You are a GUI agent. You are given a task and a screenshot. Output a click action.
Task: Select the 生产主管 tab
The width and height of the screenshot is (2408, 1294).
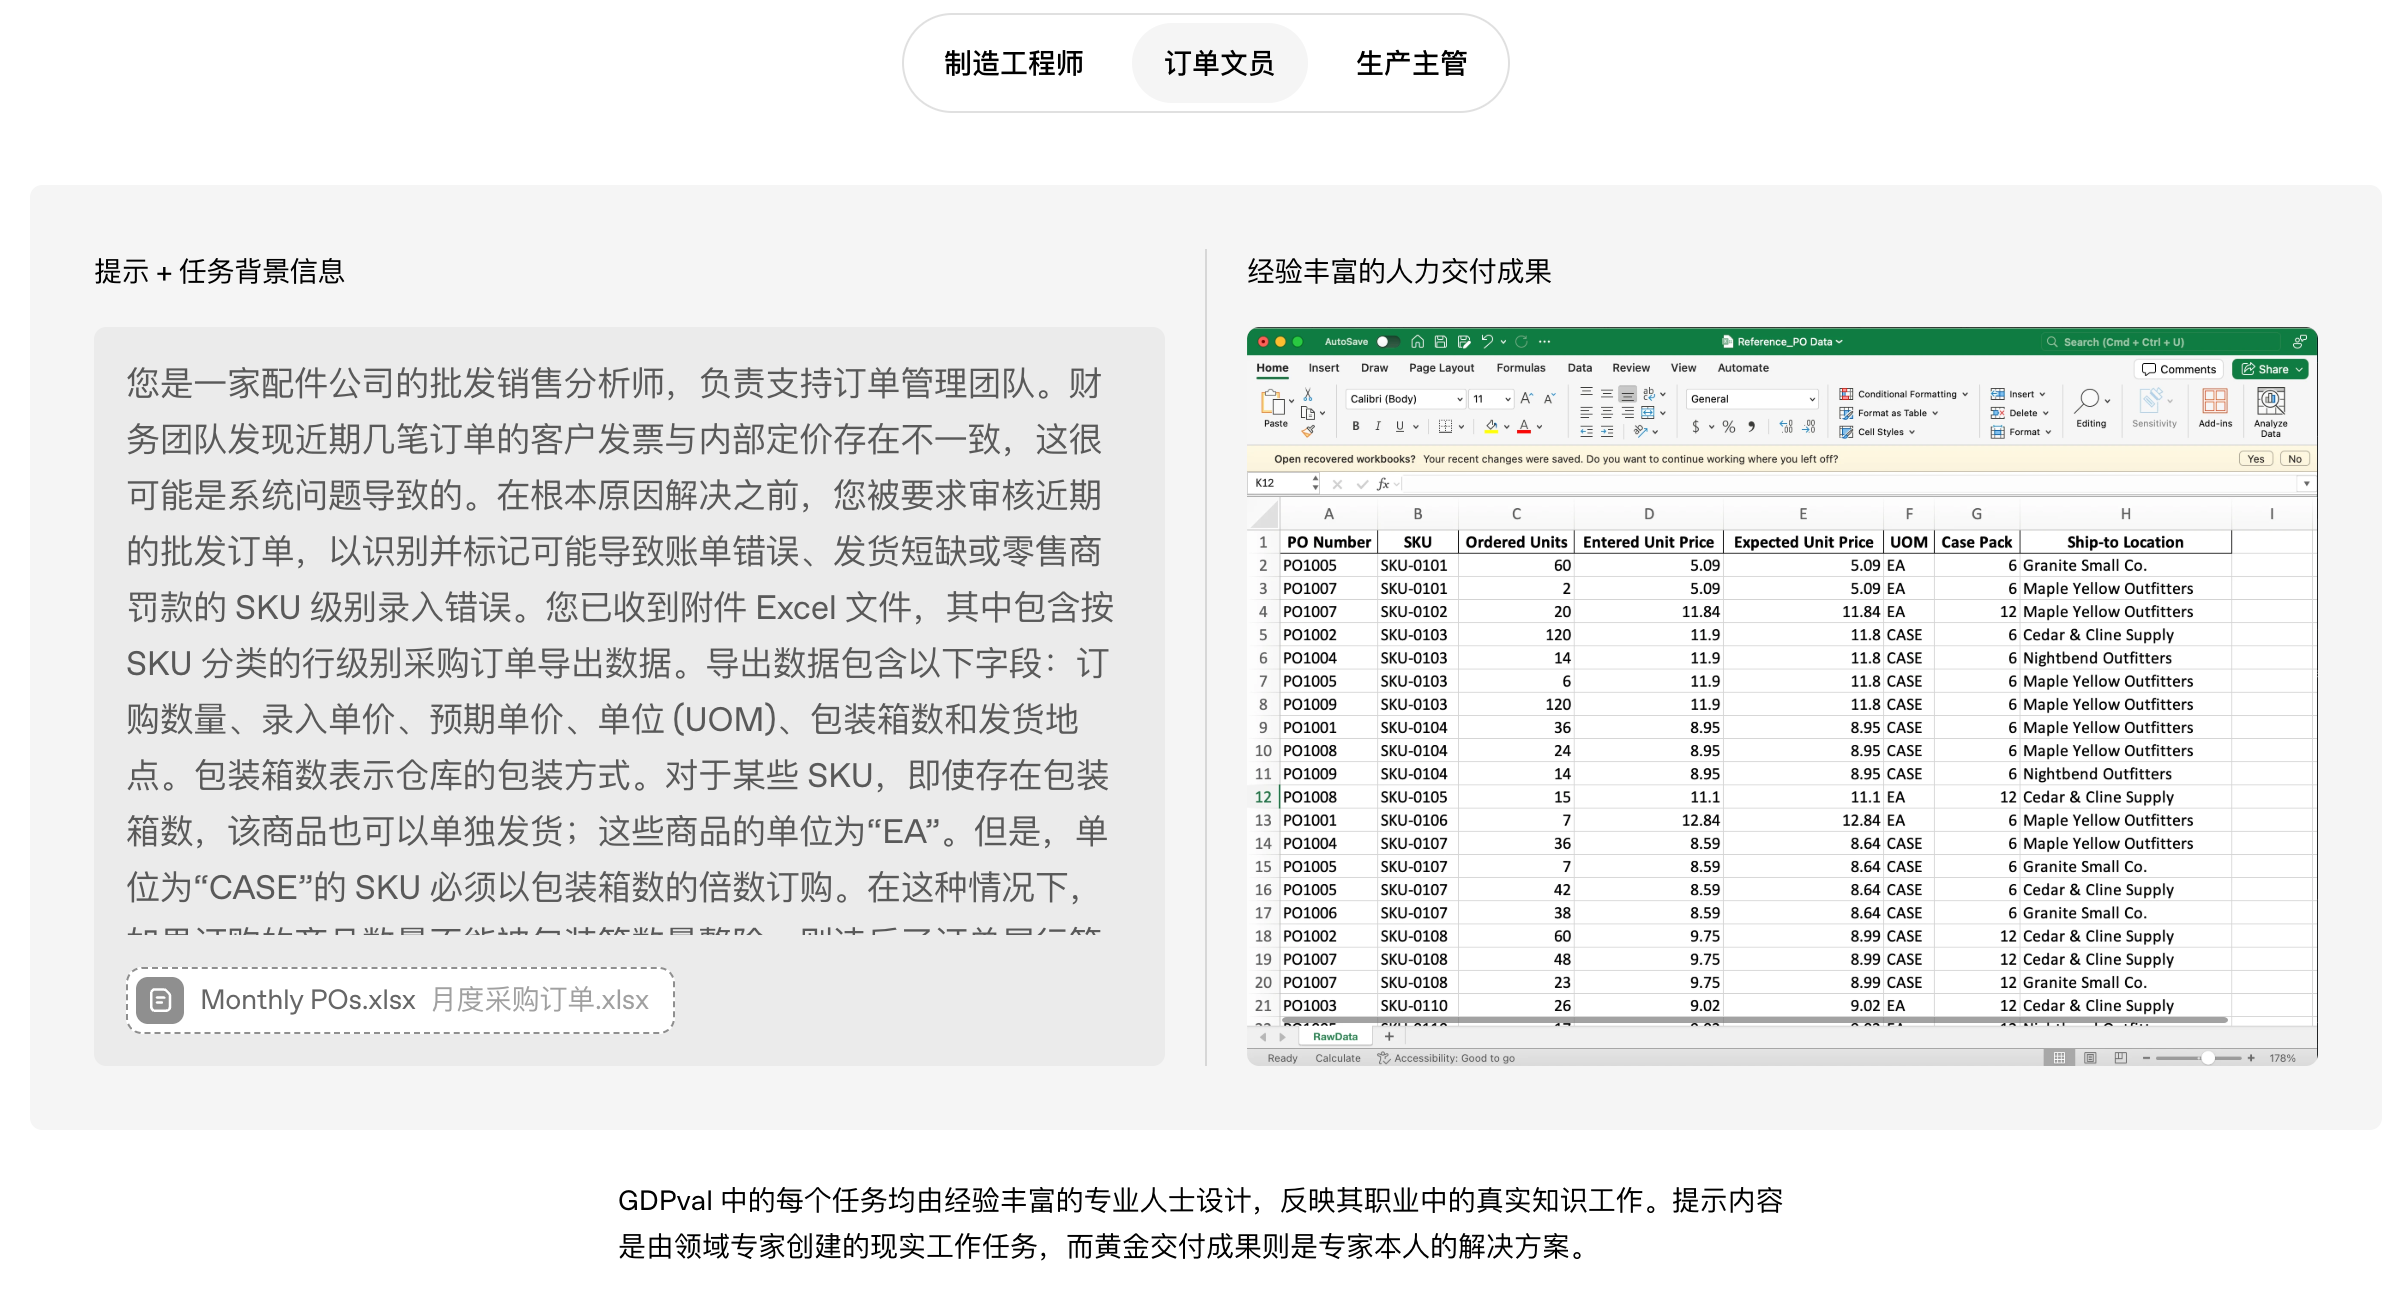coord(1411,64)
